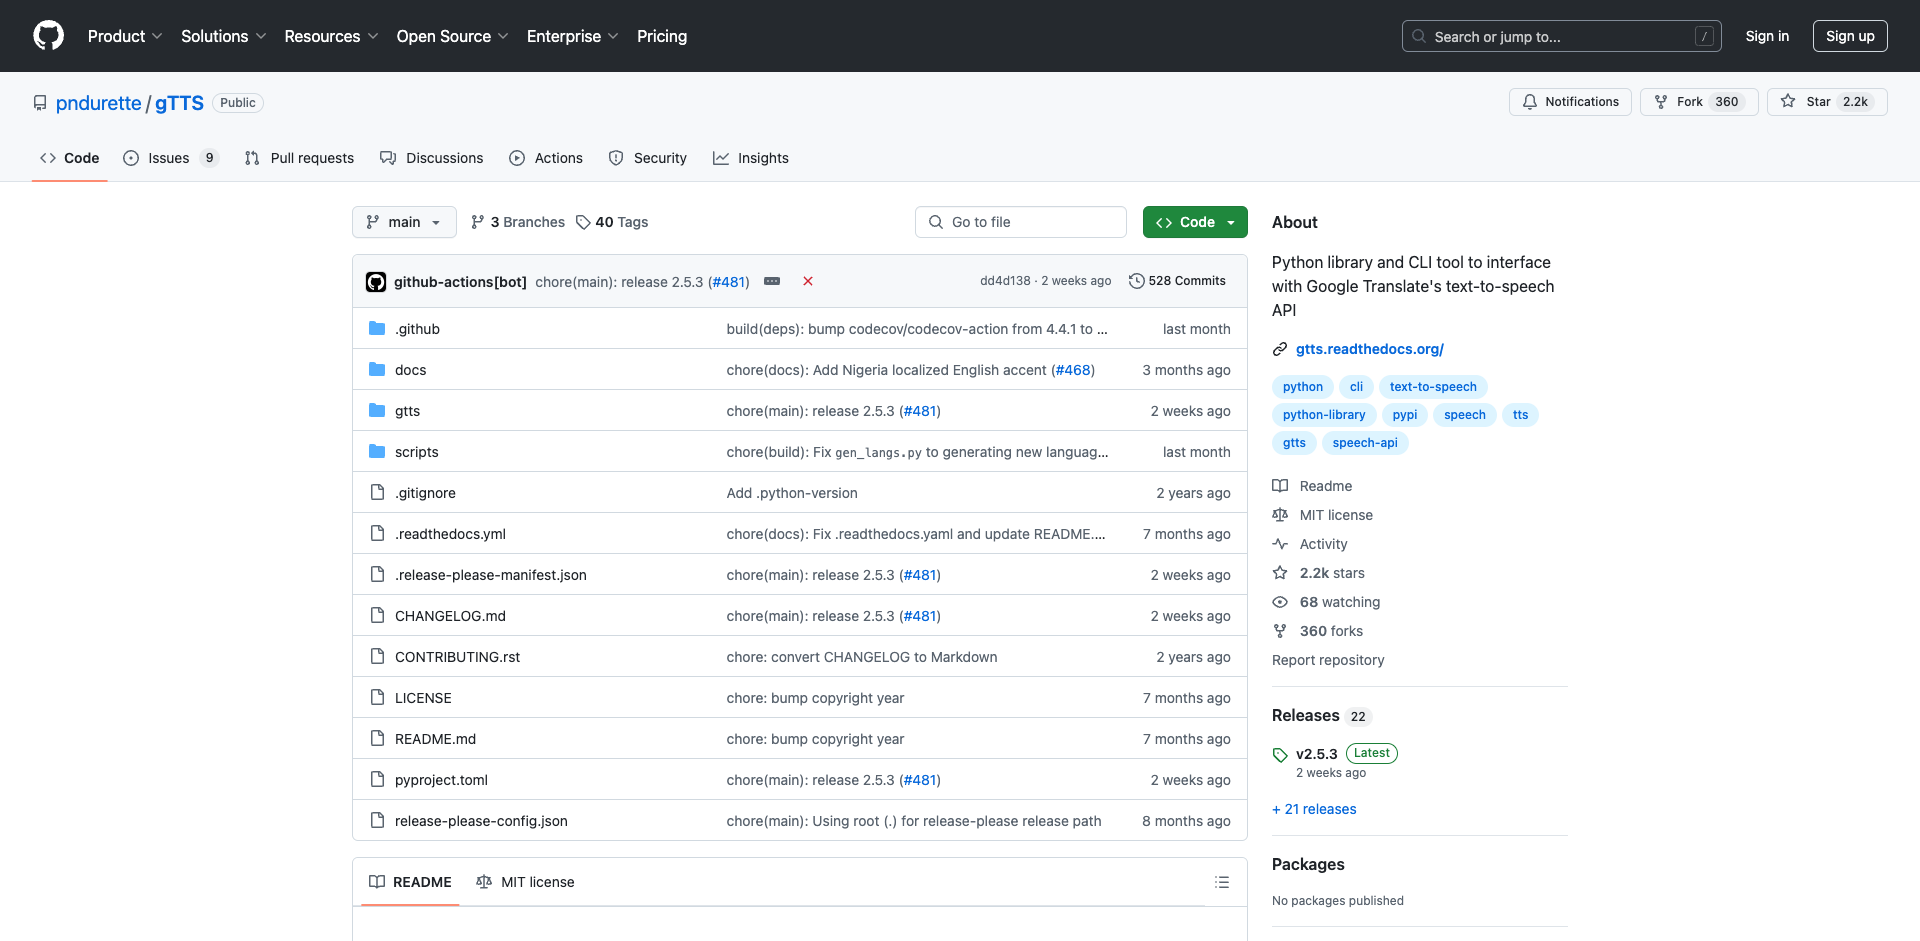Viewport: 1920px width, 941px height.
Task: Switch to the Pull requests tab
Action: pyautogui.click(x=299, y=158)
